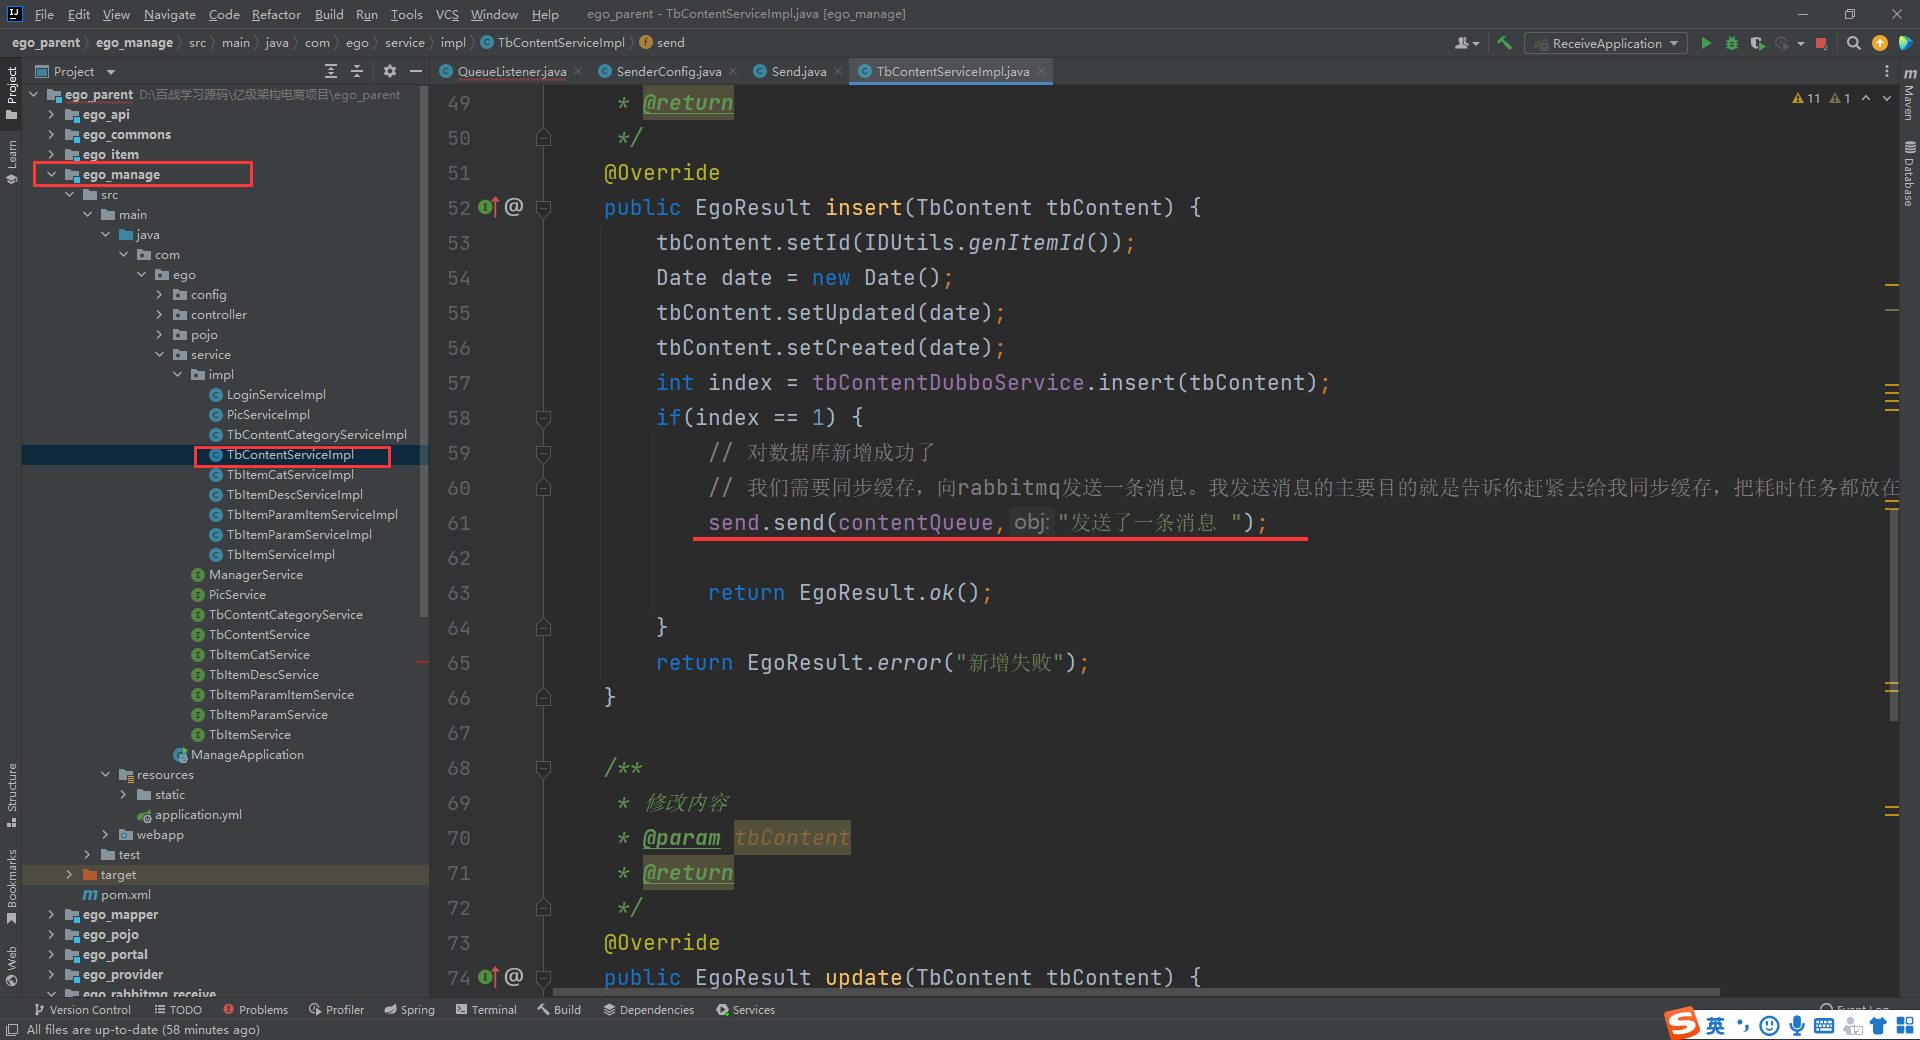Open the Learn side tool window
The height and width of the screenshot is (1040, 1920).
pyautogui.click(x=12, y=161)
